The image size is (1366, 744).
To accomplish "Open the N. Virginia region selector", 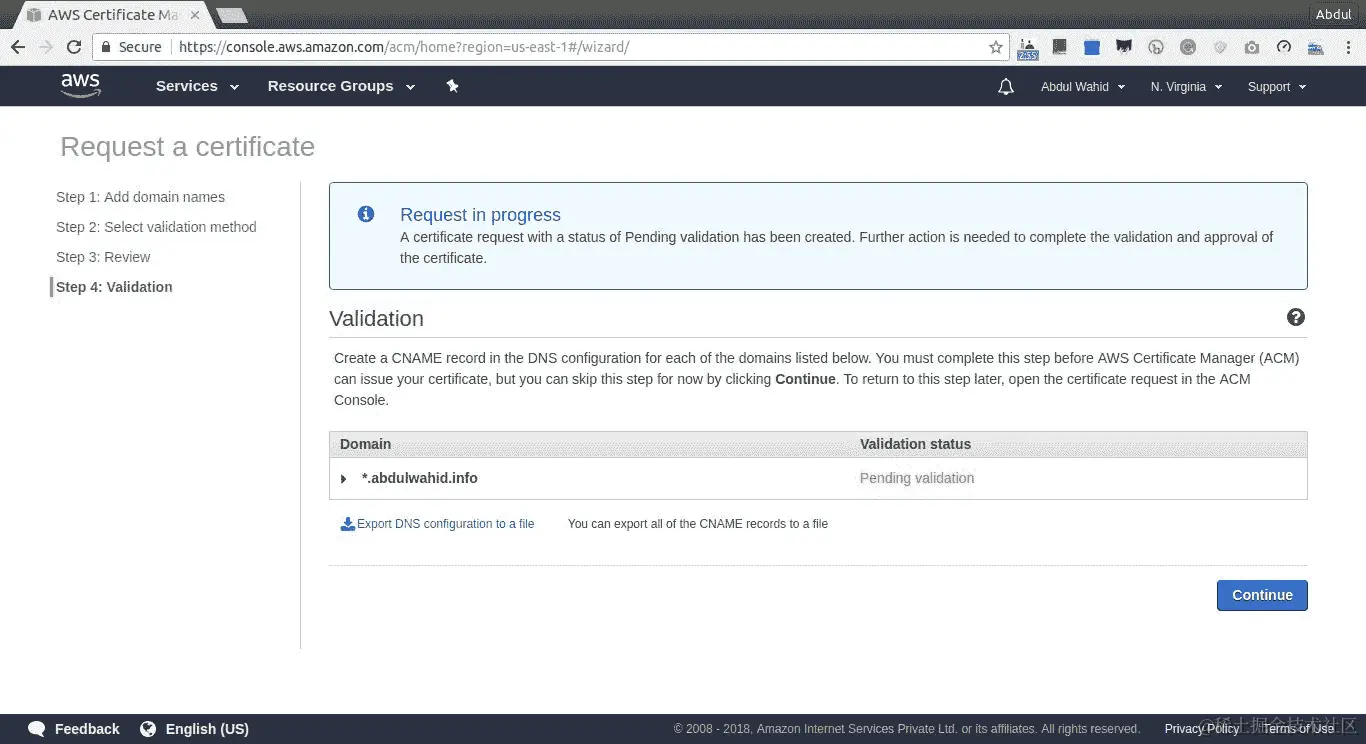I will click(1186, 87).
